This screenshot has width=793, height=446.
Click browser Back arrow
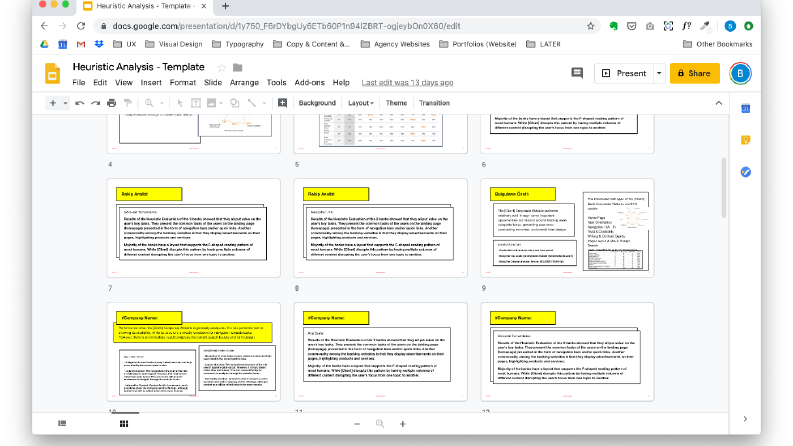45,26
